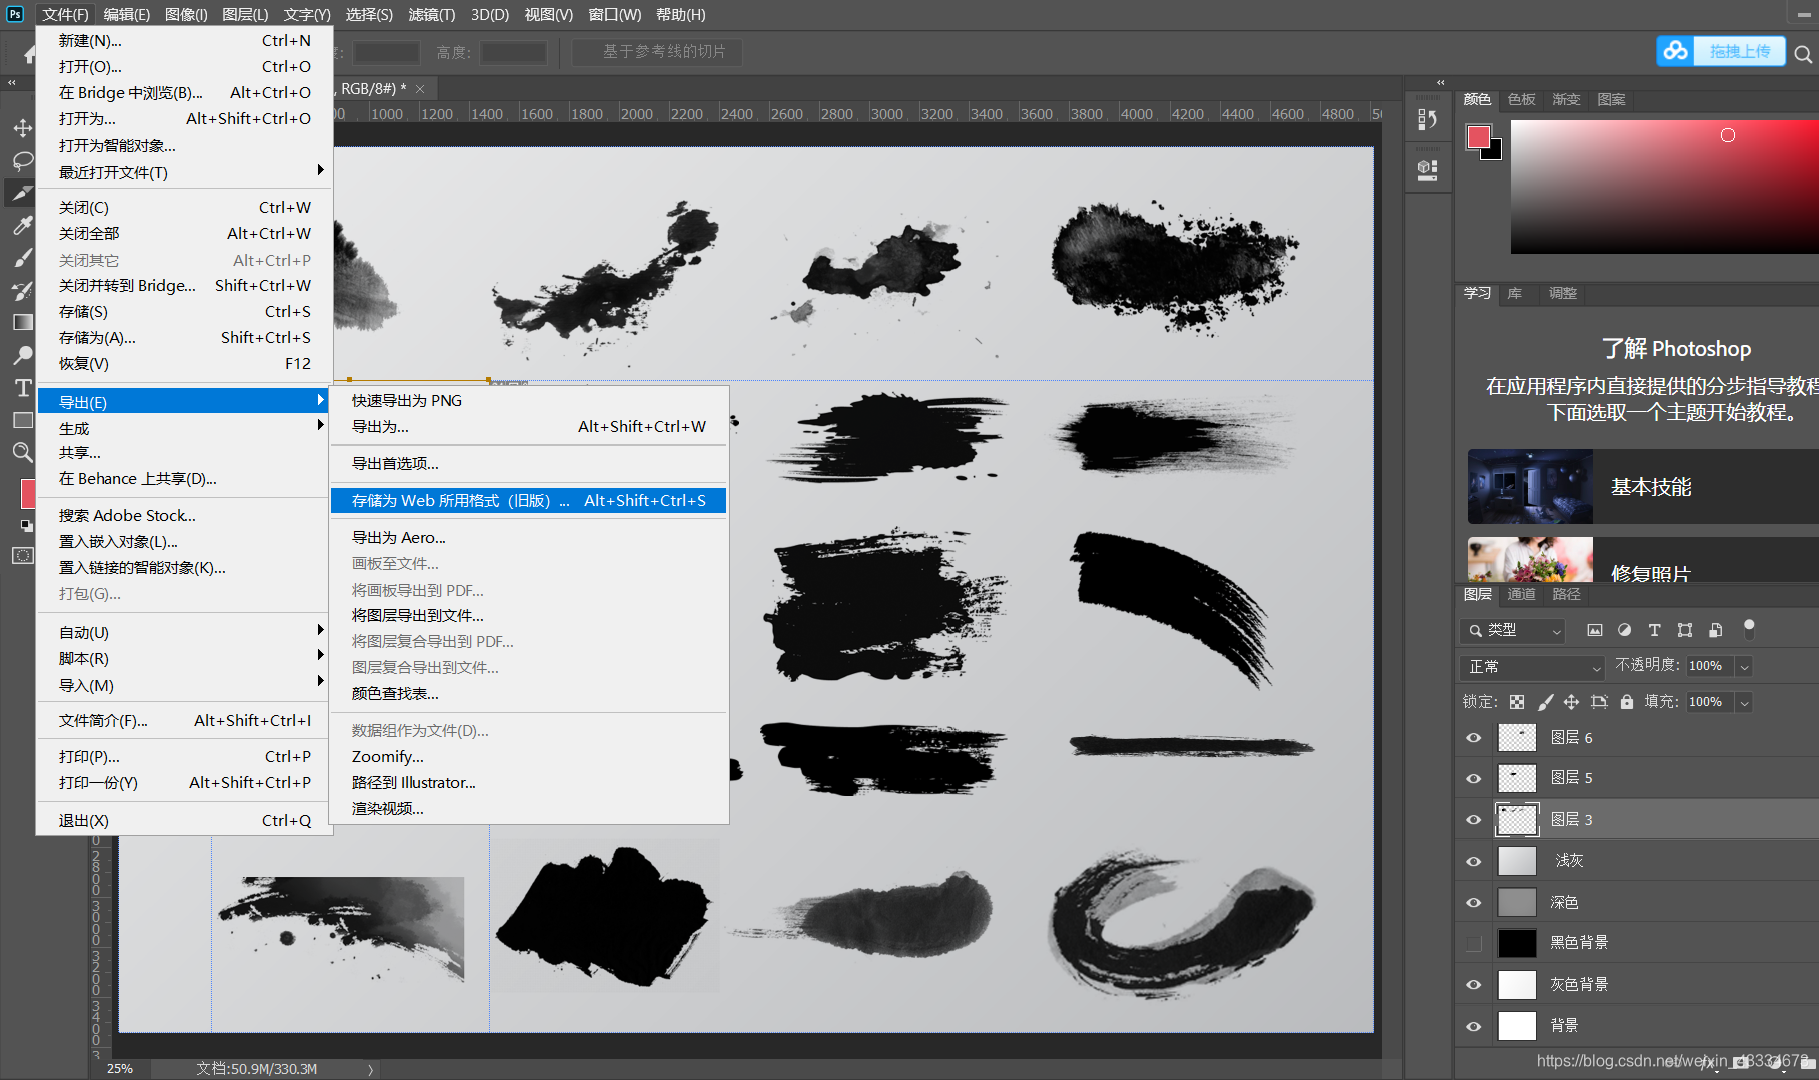Select the Slice tool in the toolbar
This screenshot has height=1080, width=1819.
[22, 193]
